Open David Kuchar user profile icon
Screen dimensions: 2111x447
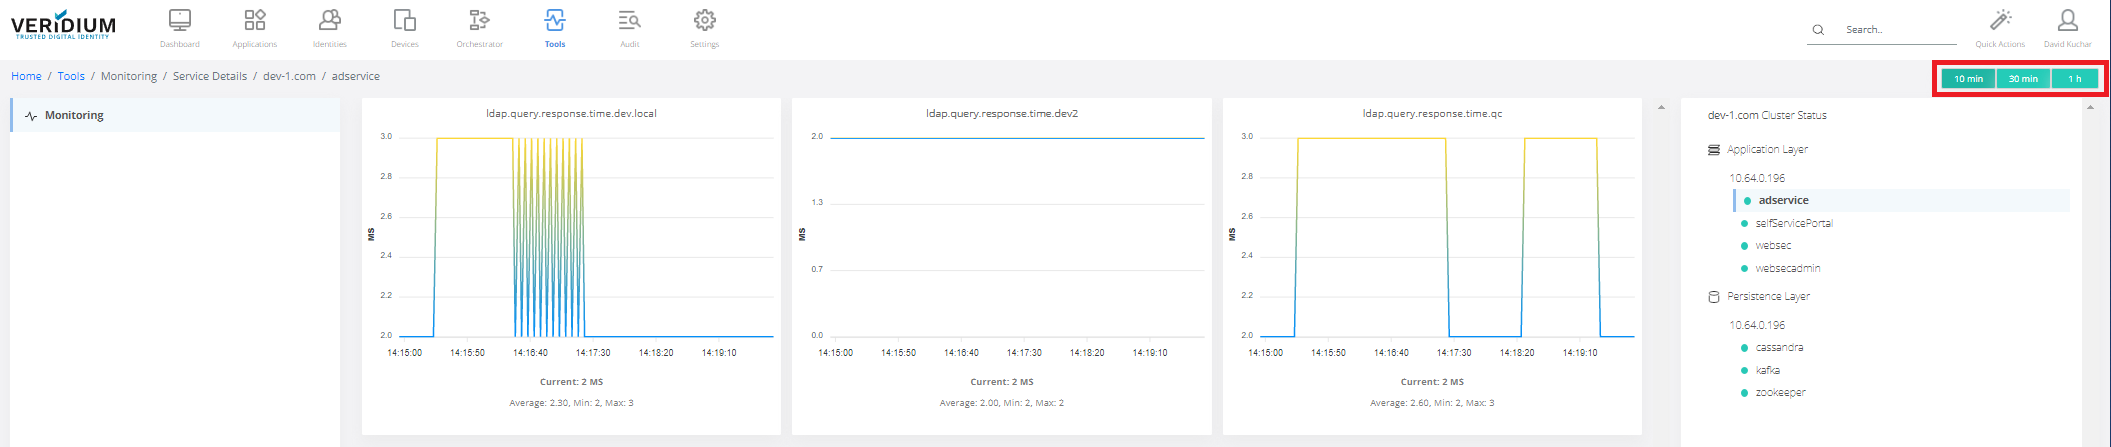point(2067,21)
